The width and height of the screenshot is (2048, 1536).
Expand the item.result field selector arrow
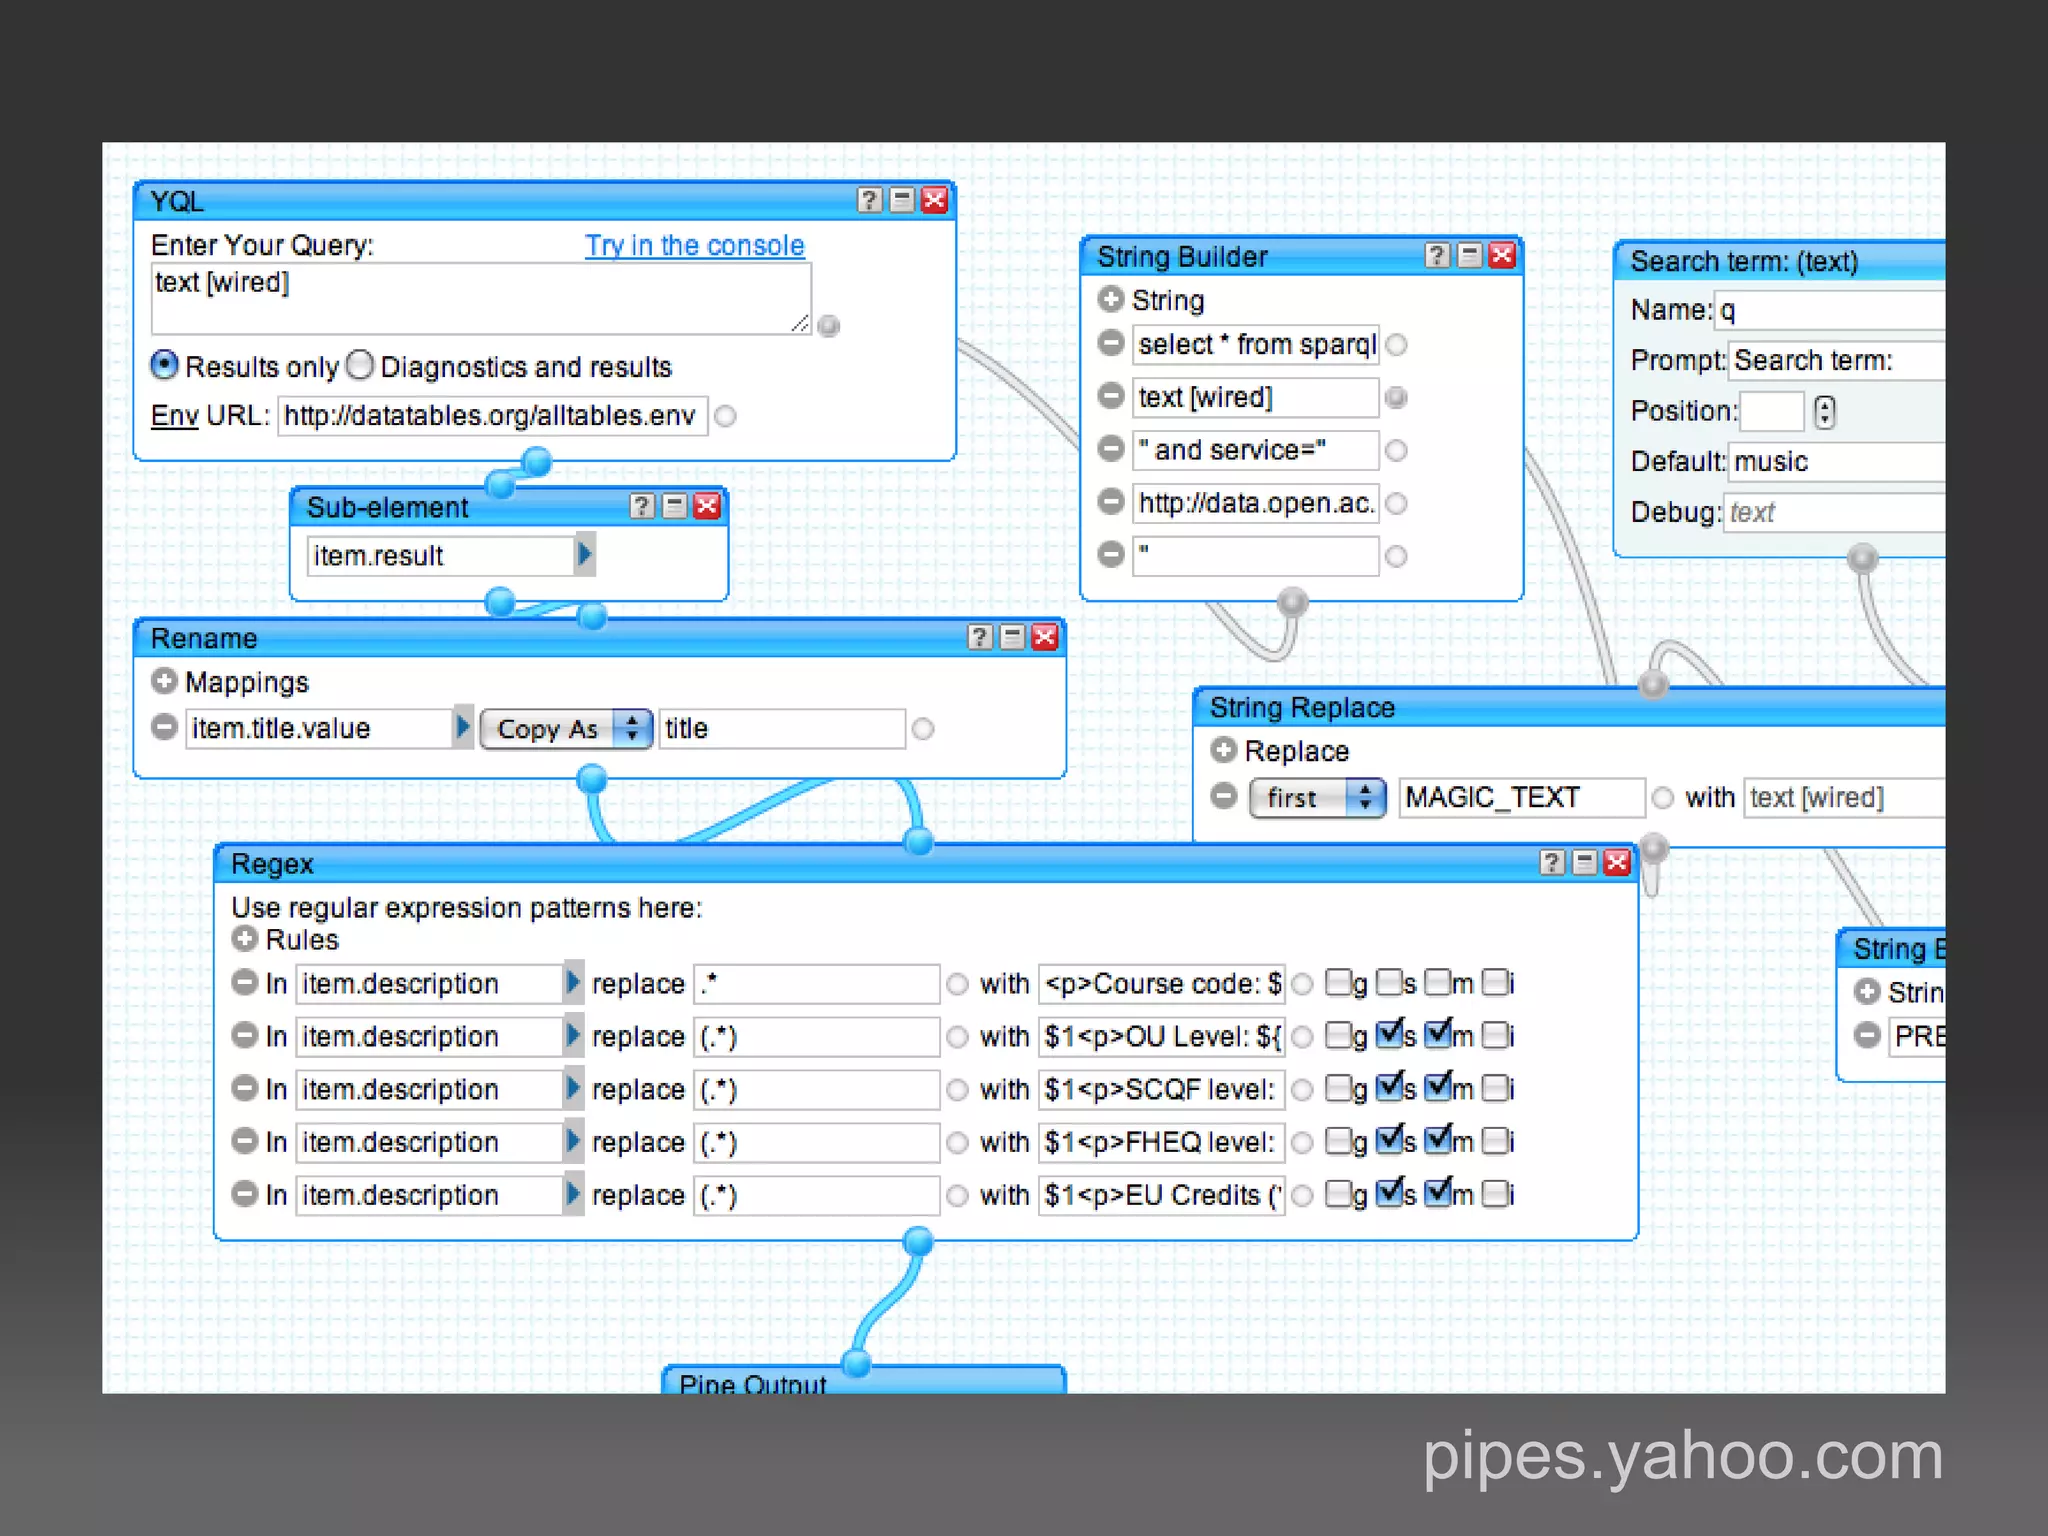point(585,554)
